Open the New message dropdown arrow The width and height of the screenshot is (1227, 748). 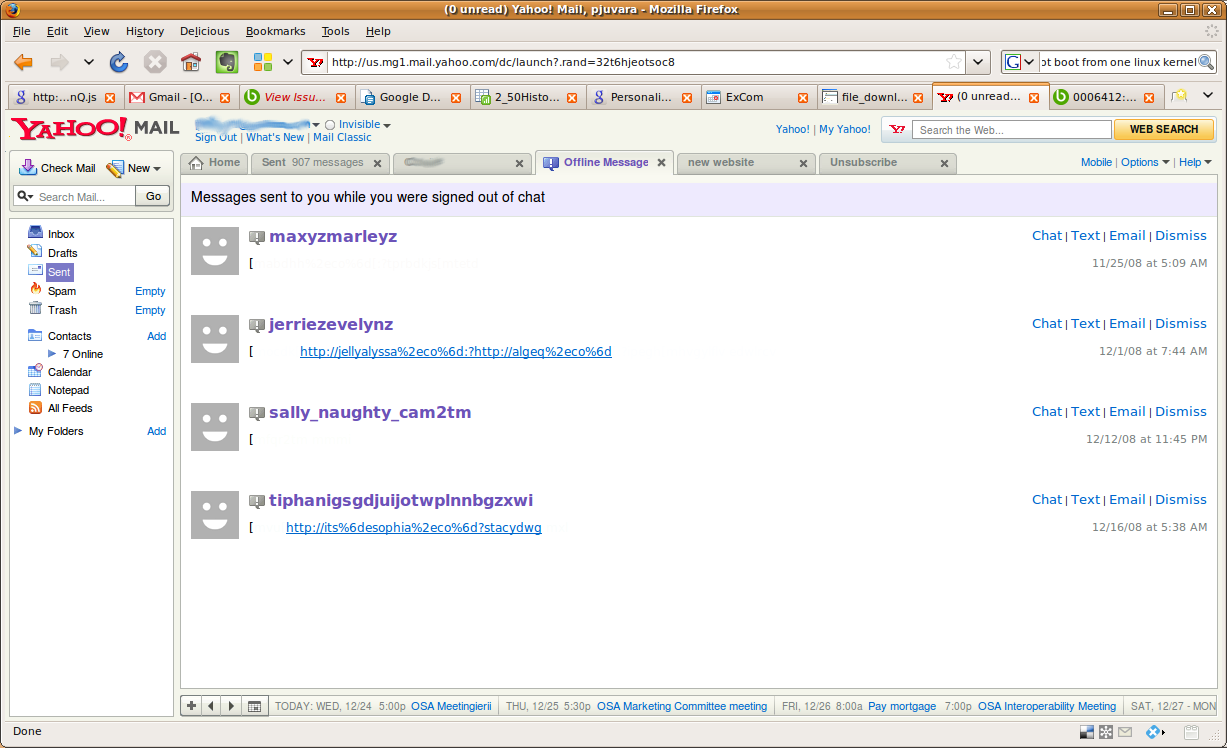tap(157, 169)
